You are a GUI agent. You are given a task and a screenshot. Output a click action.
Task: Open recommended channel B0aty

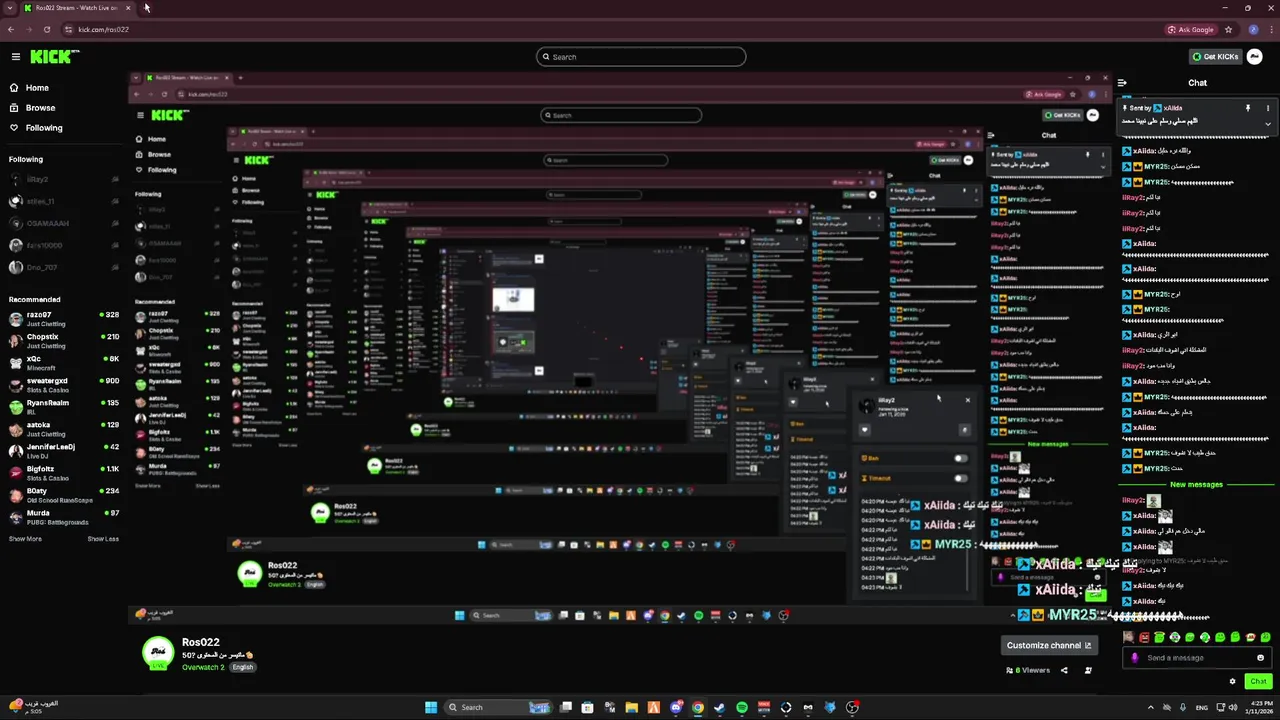tap(64, 495)
